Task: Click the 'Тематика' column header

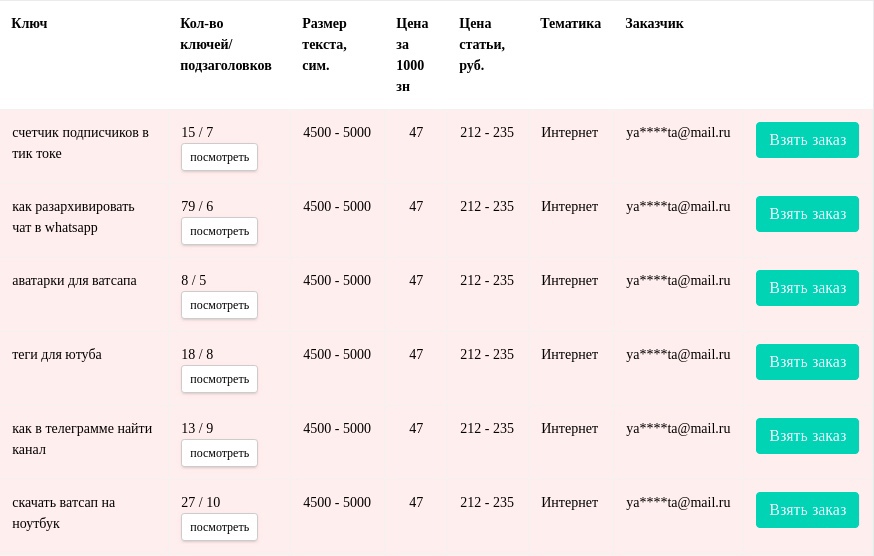Action: tap(570, 23)
